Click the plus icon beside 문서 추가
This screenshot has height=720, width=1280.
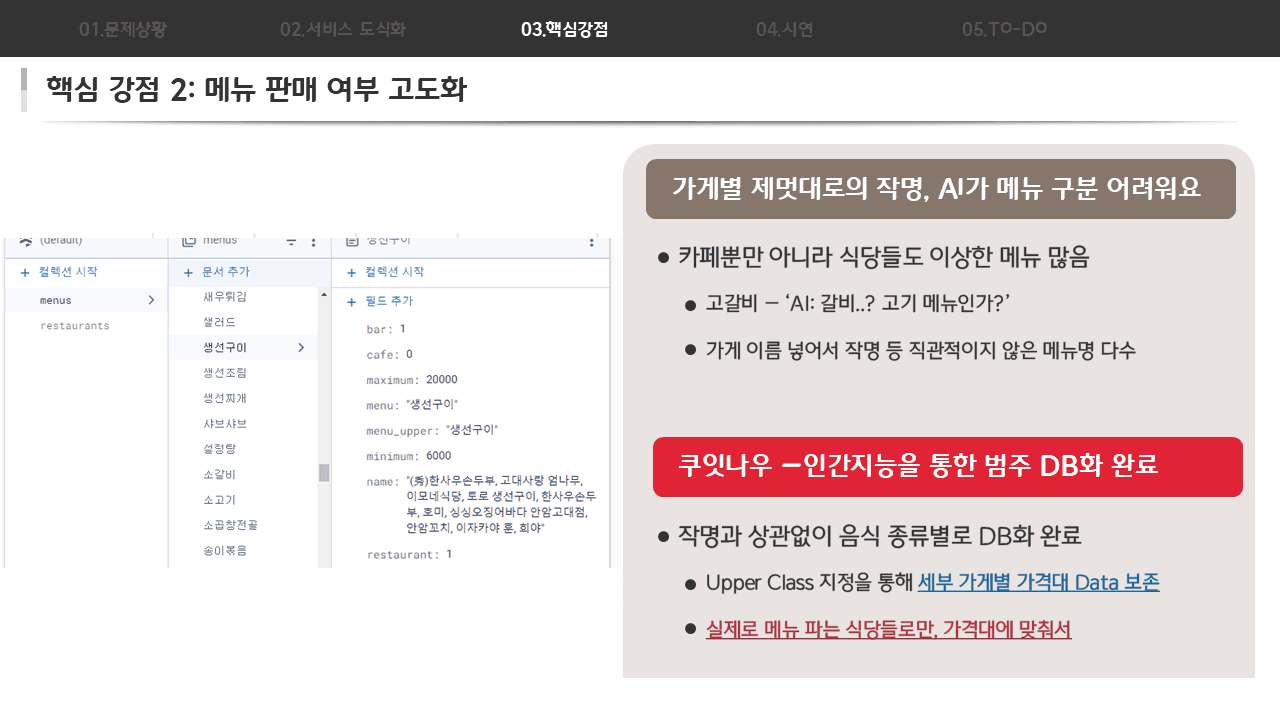tap(187, 272)
